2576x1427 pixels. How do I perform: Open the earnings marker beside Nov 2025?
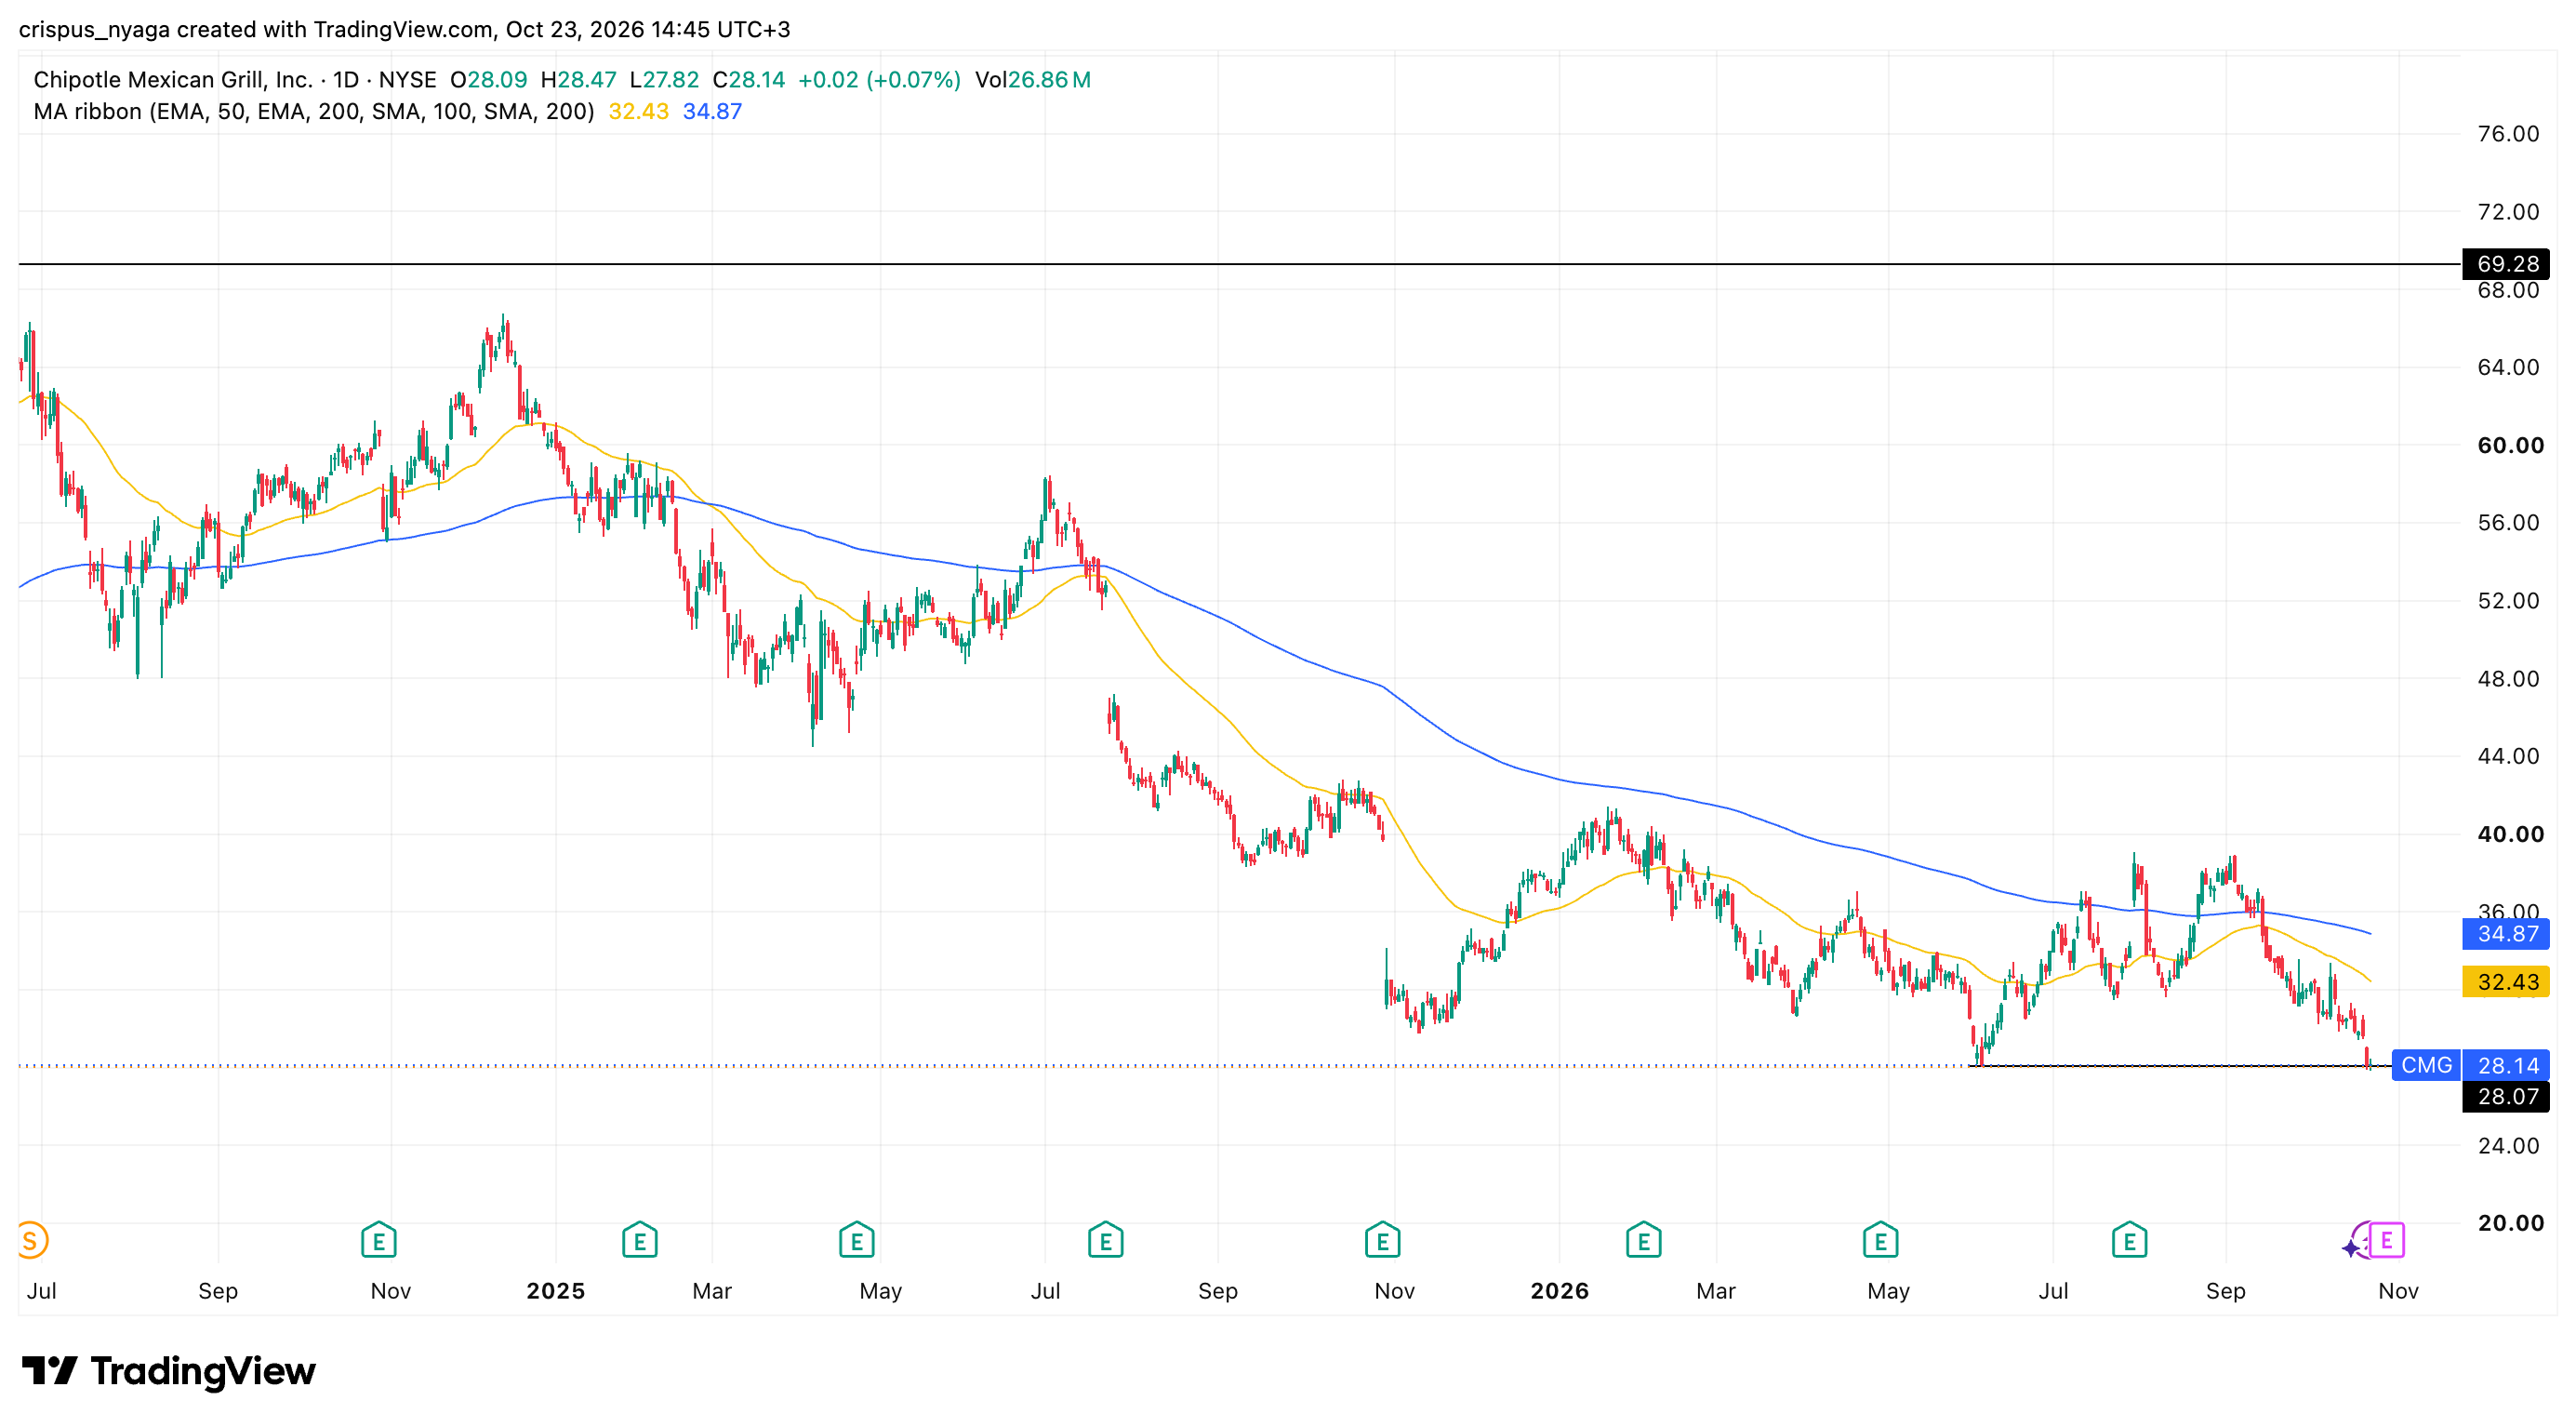coord(1382,1241)
